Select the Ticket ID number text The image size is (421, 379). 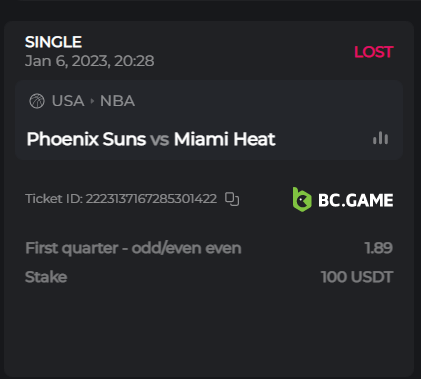[151, 199]
